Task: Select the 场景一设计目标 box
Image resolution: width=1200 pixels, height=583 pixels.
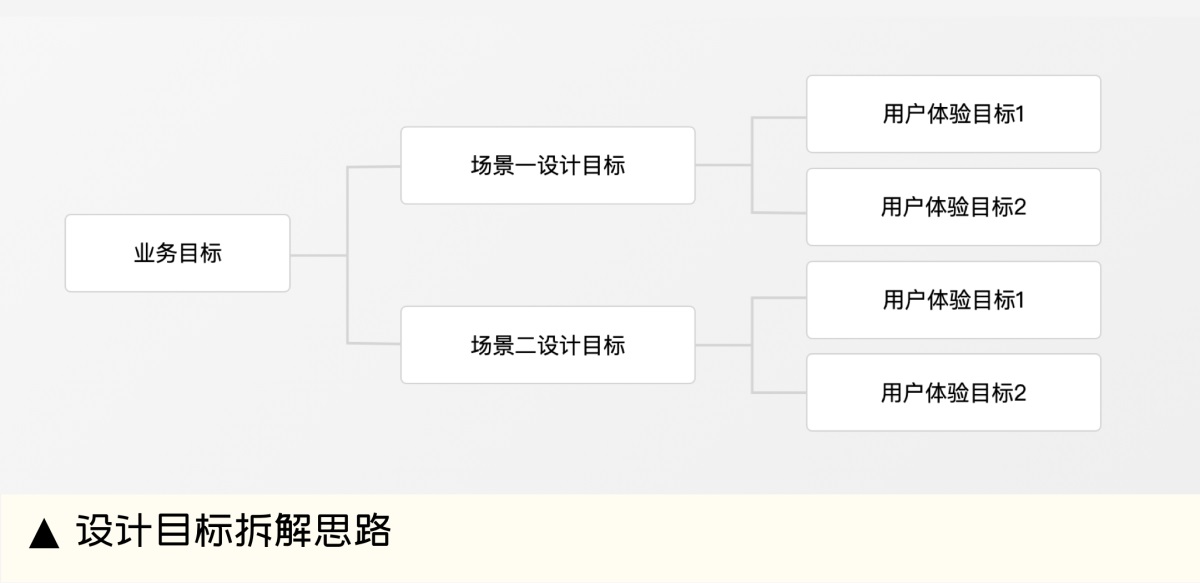Action: (x=547, y=165)
